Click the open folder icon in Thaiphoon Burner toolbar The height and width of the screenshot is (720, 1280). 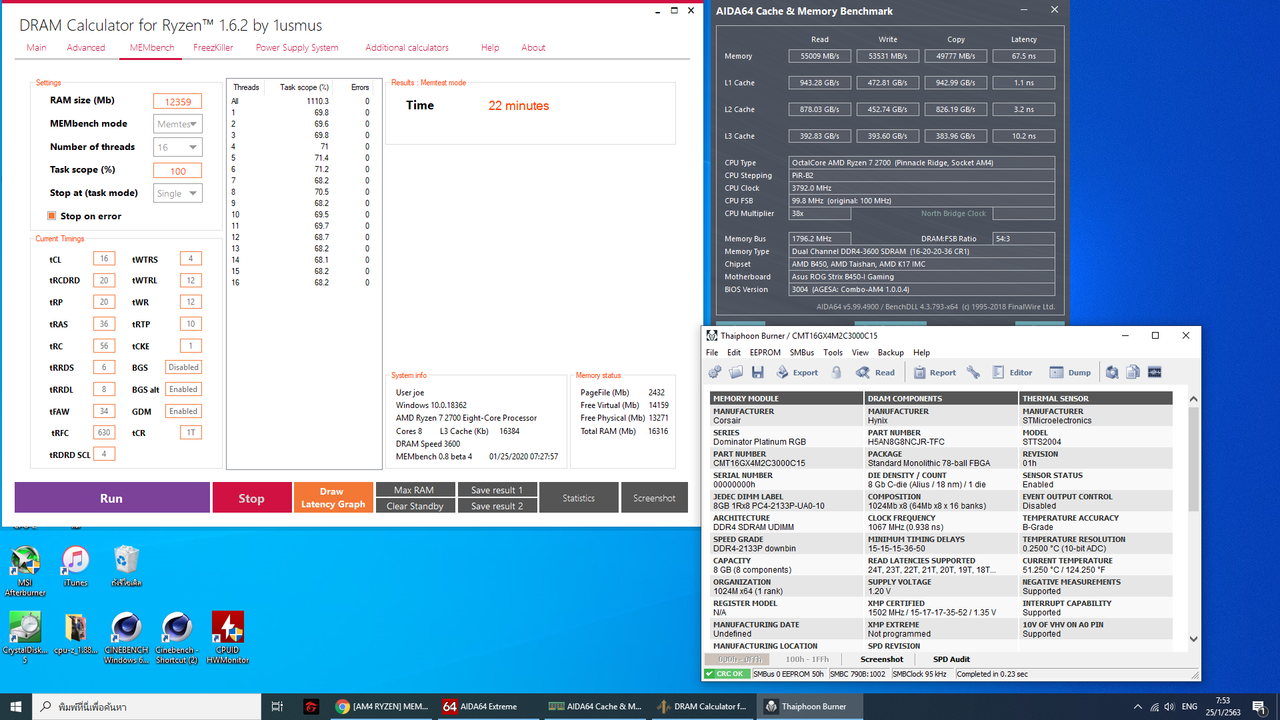point(736,372)
